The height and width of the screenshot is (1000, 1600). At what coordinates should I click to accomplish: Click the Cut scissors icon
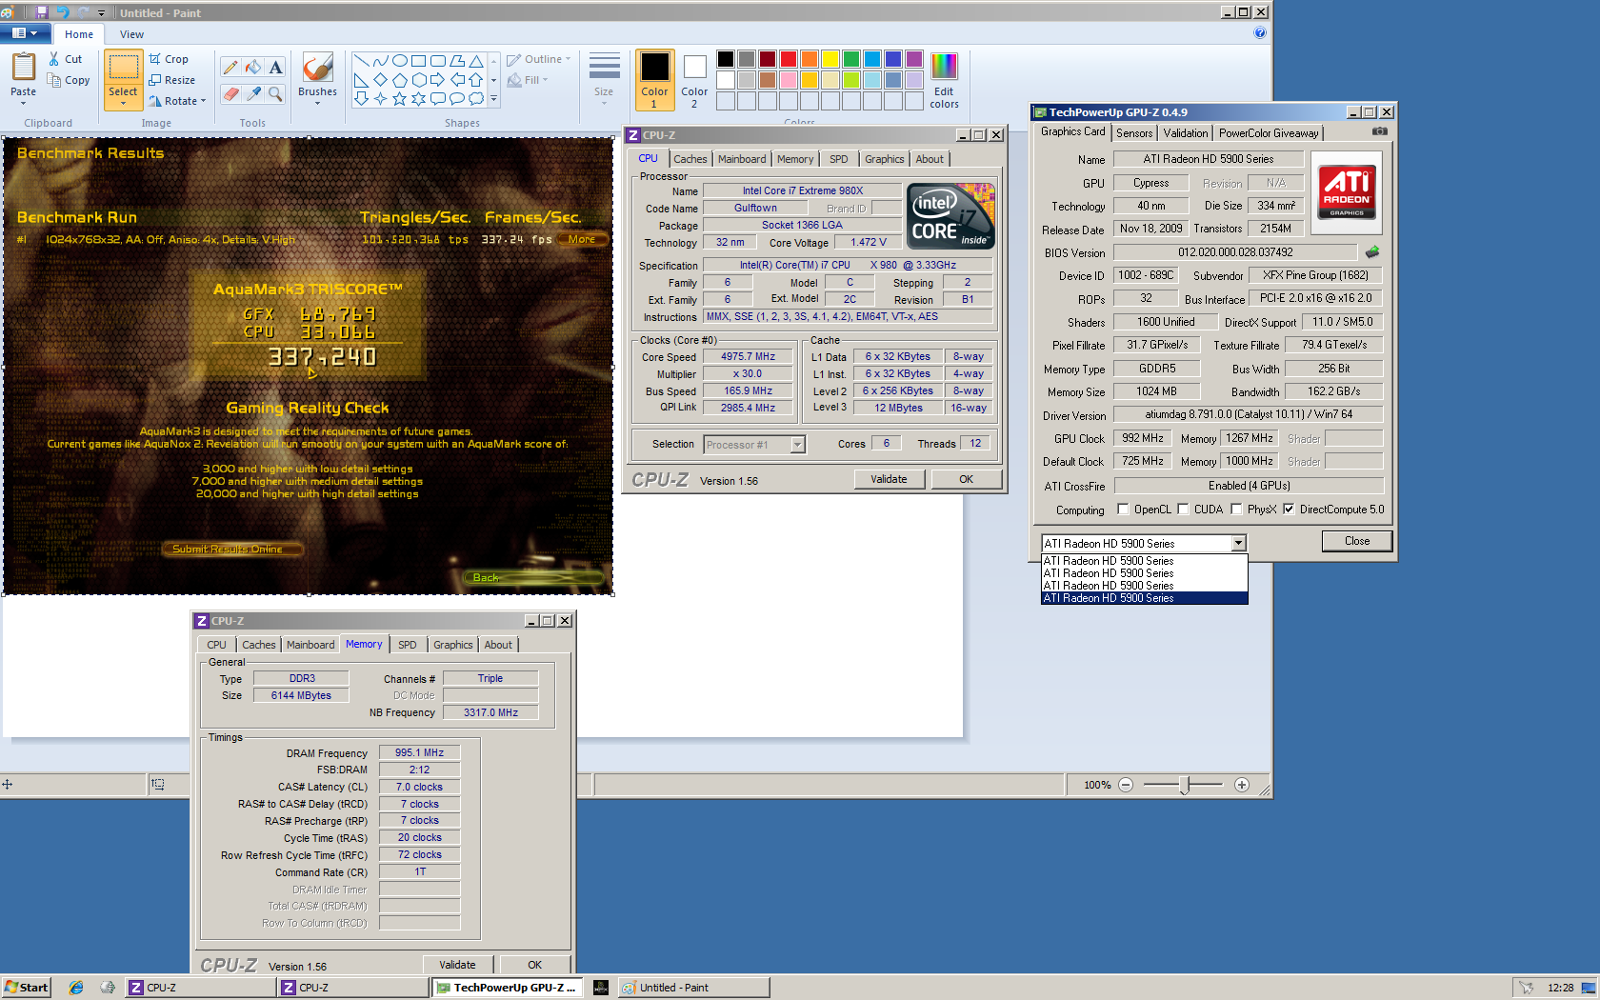pos(54,59)
